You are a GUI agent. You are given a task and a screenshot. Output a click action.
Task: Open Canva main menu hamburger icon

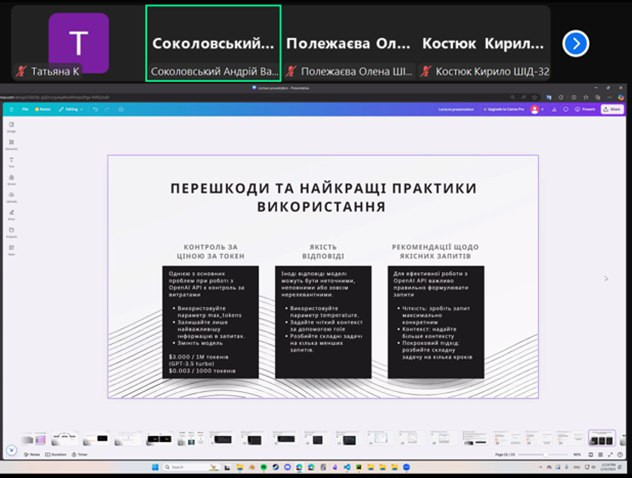point(12,109)
